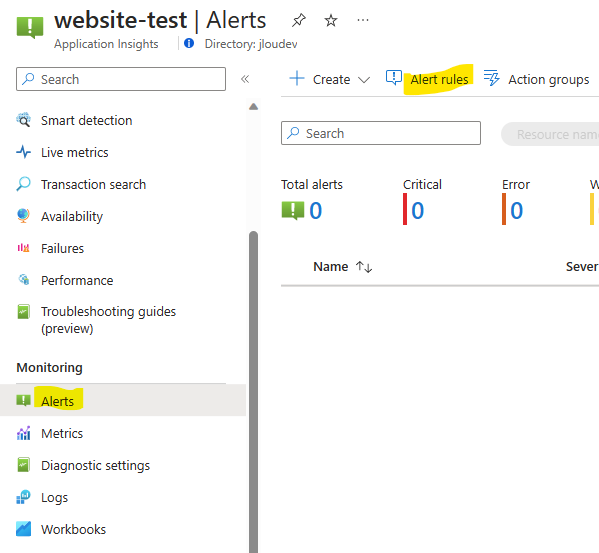Open Live metrics

74,153
